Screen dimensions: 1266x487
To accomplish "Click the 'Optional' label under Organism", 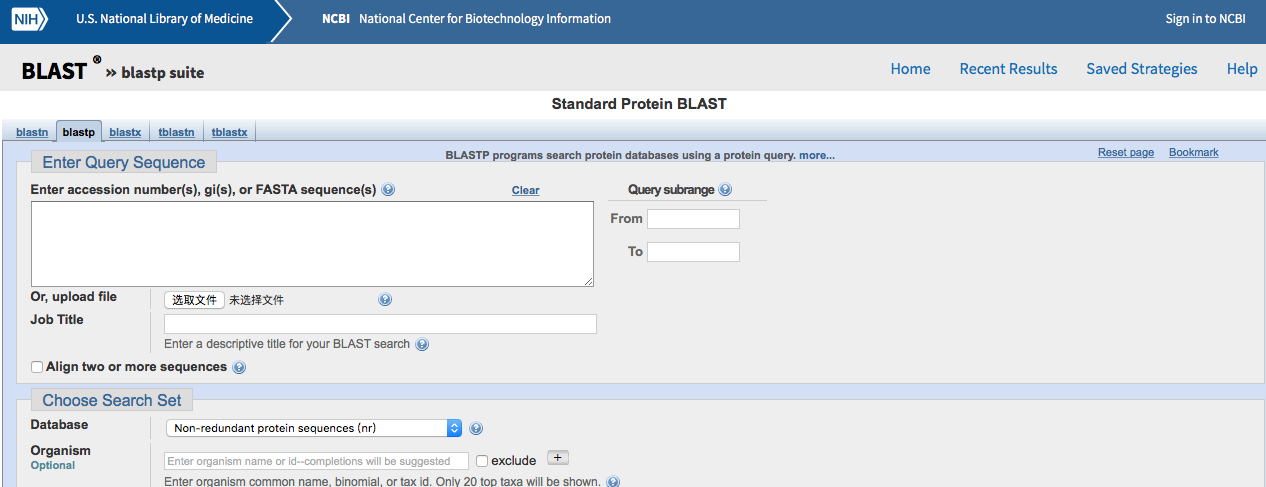I will pos(53,466).
